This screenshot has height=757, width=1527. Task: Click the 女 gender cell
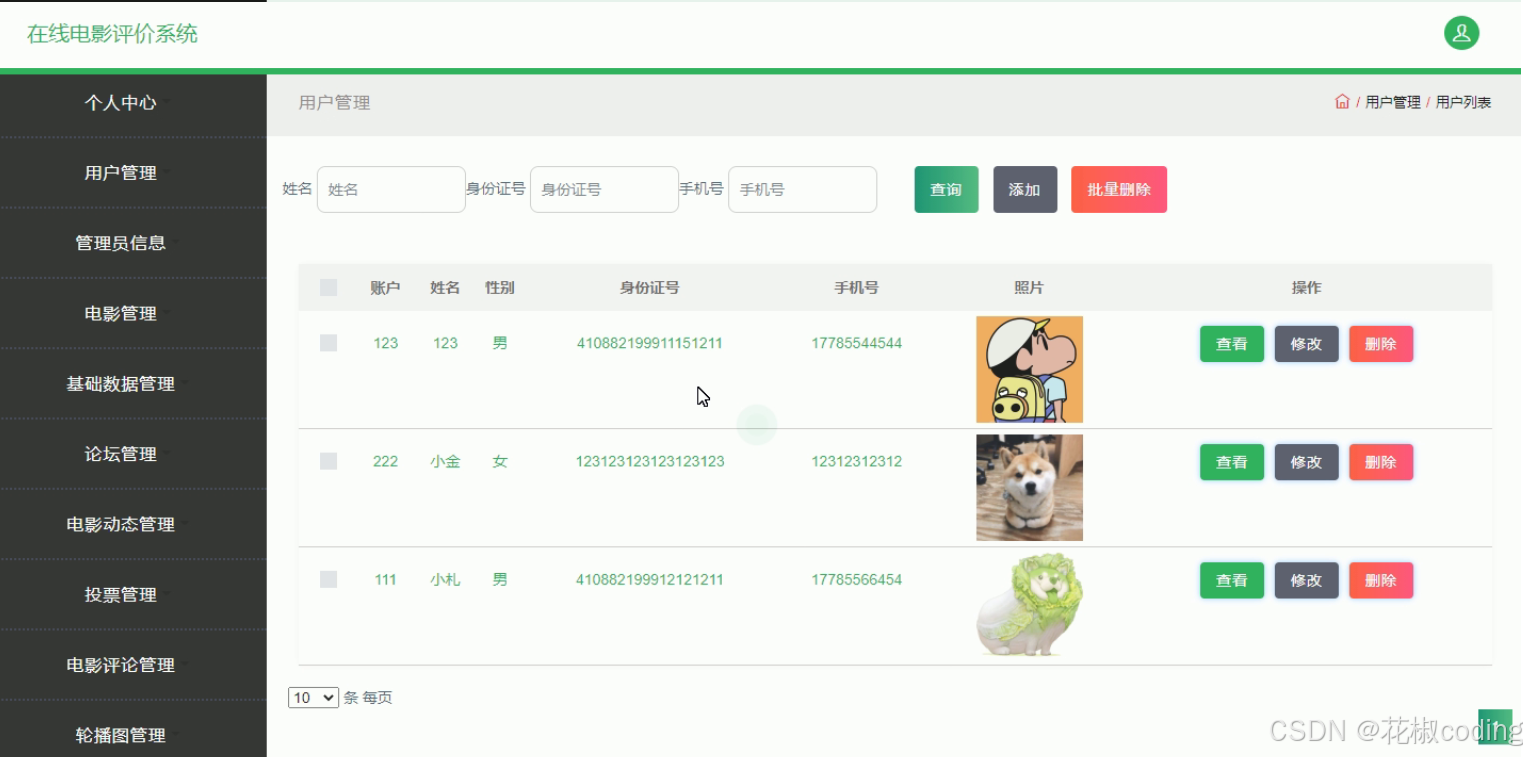500,461
